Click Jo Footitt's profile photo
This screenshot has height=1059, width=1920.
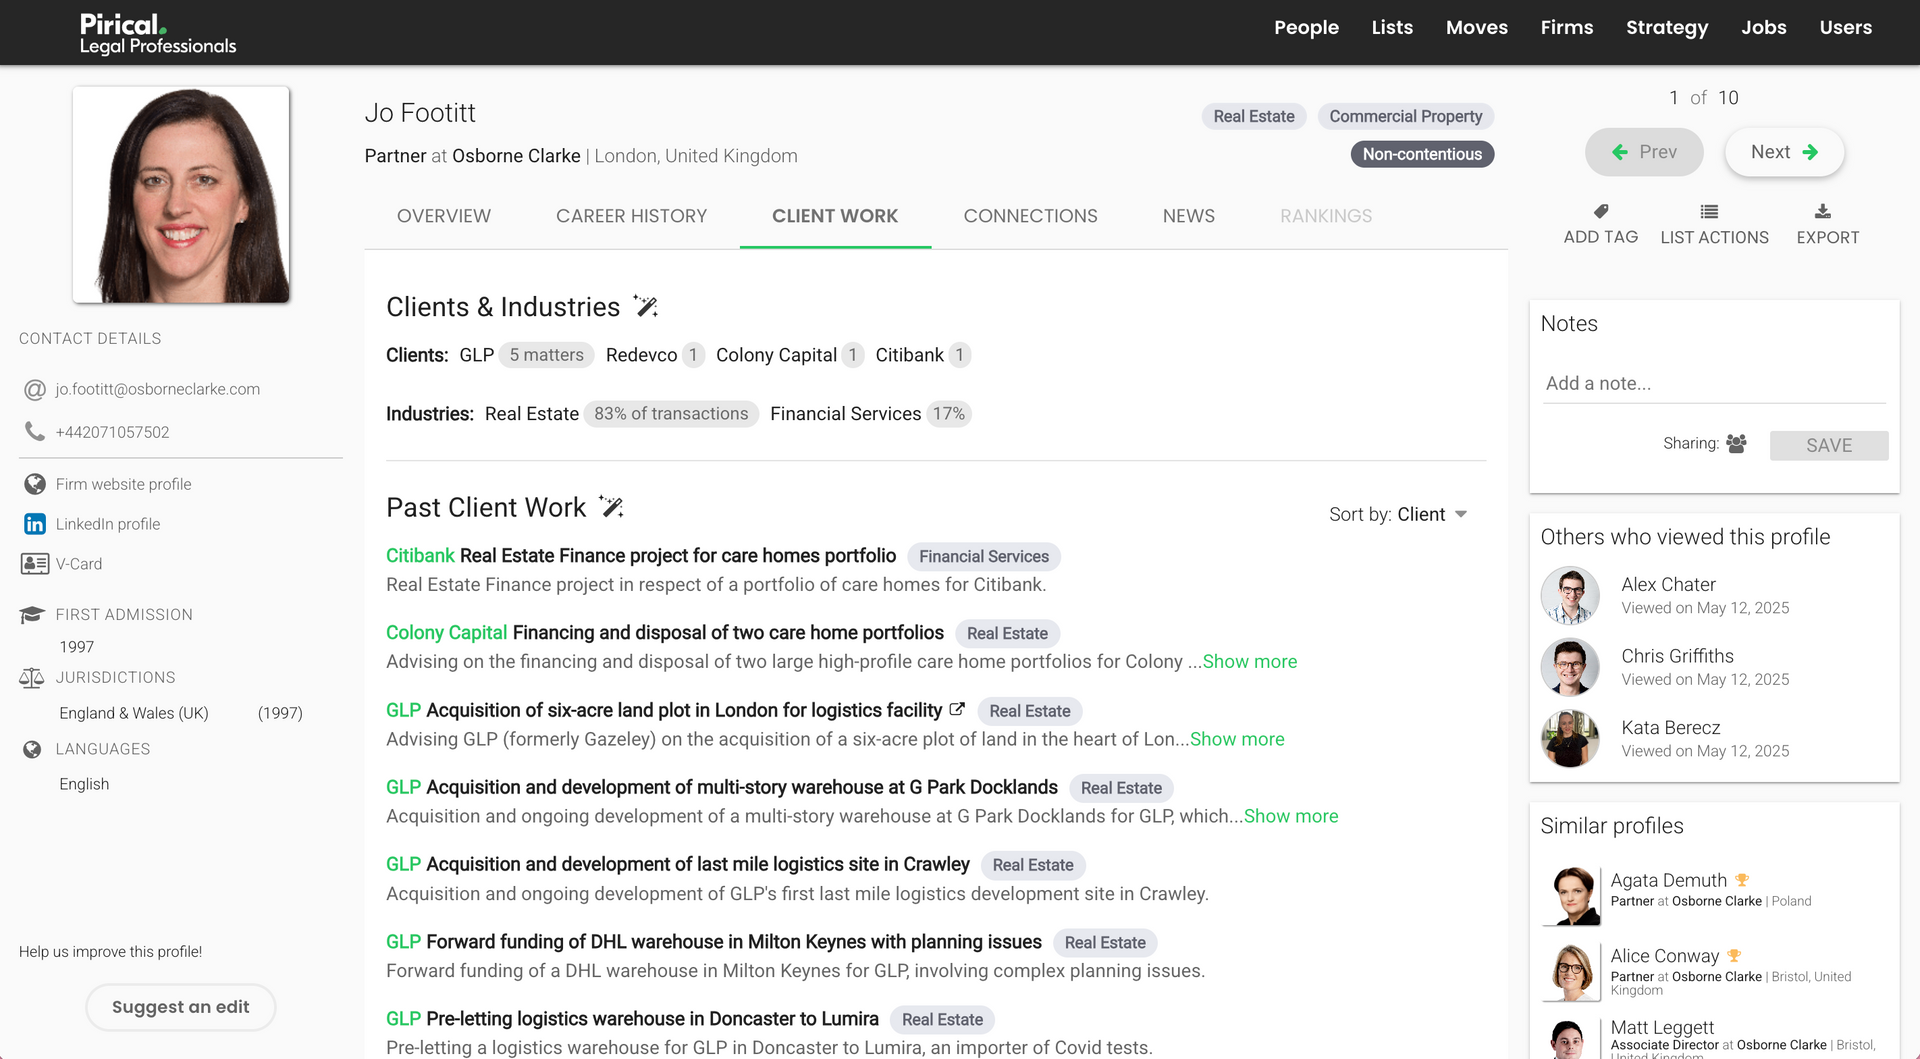(x=181, y=195)
